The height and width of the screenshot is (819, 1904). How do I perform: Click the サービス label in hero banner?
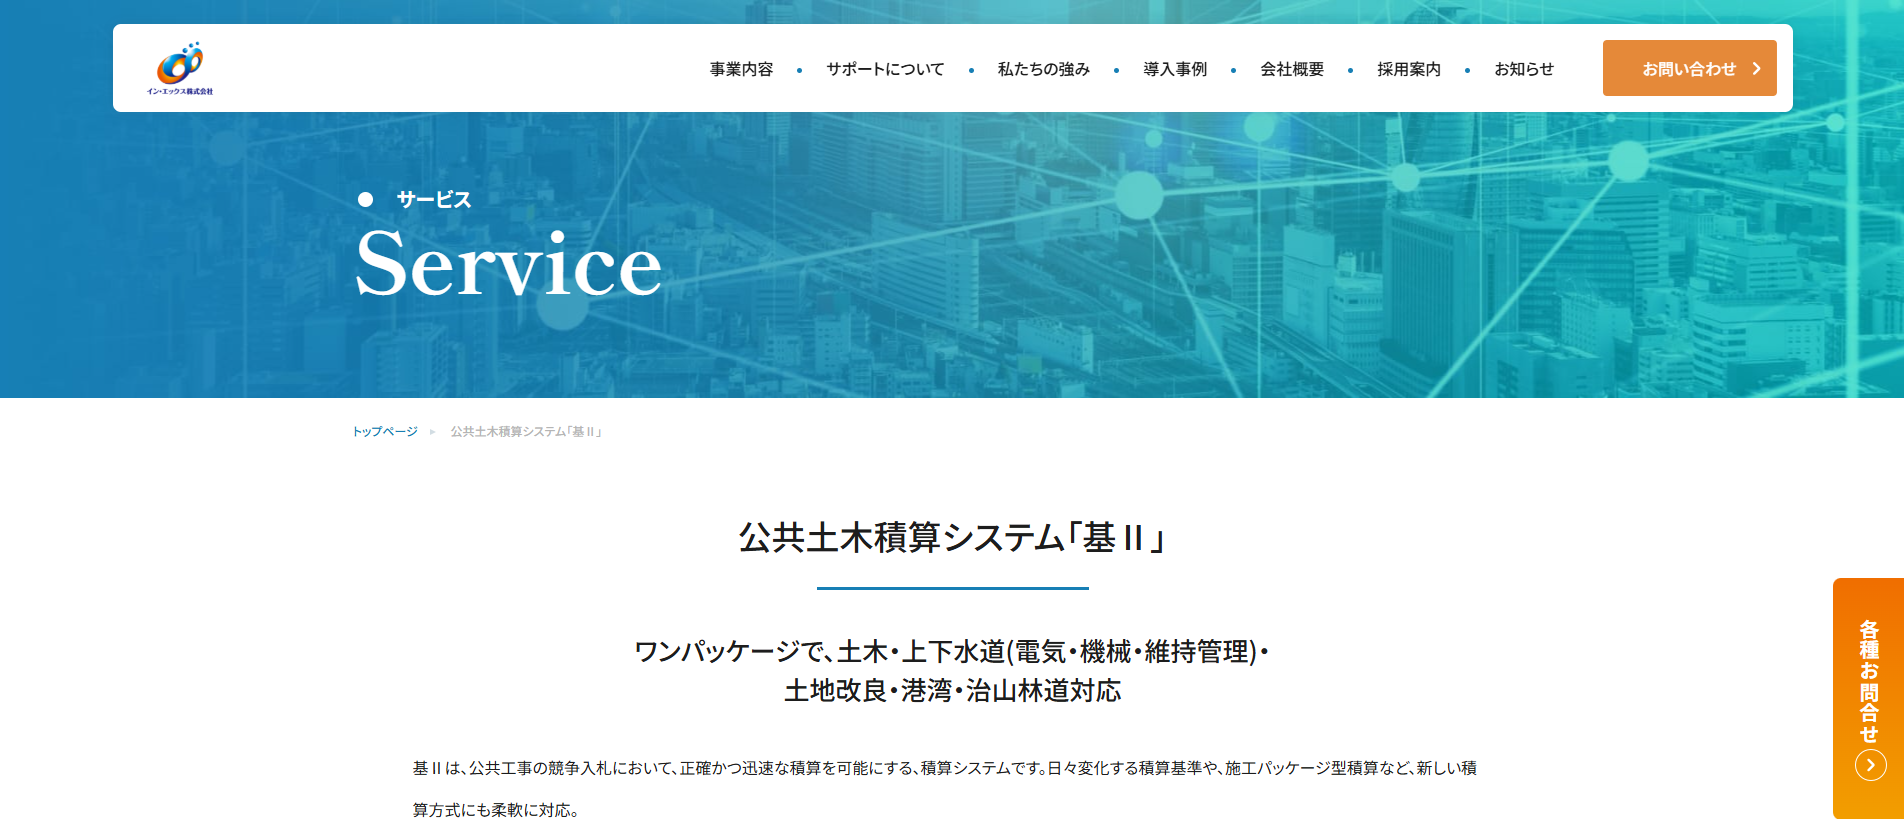click(x=434, y=200)
